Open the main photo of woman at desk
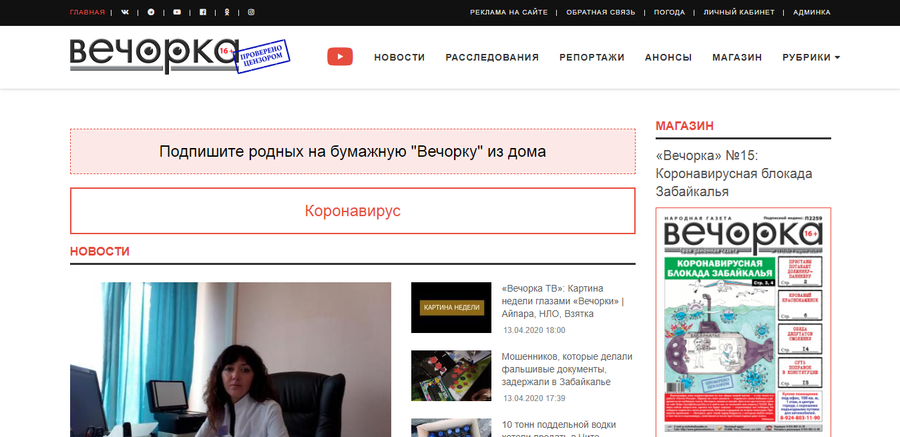 point(230,359)
